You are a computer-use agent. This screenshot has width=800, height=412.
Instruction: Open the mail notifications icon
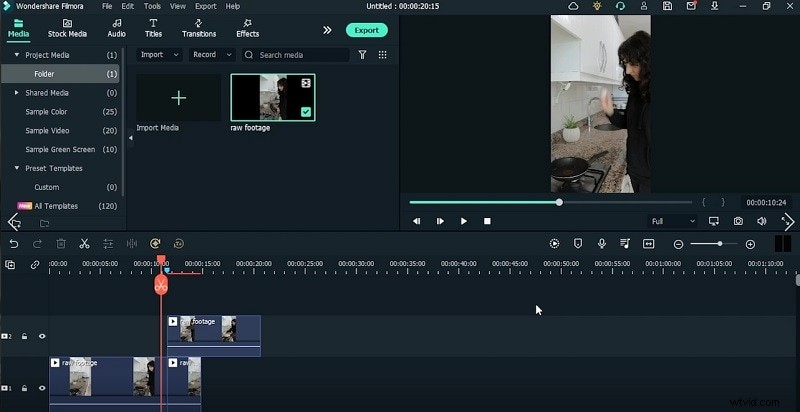click(x=691, y=6)
